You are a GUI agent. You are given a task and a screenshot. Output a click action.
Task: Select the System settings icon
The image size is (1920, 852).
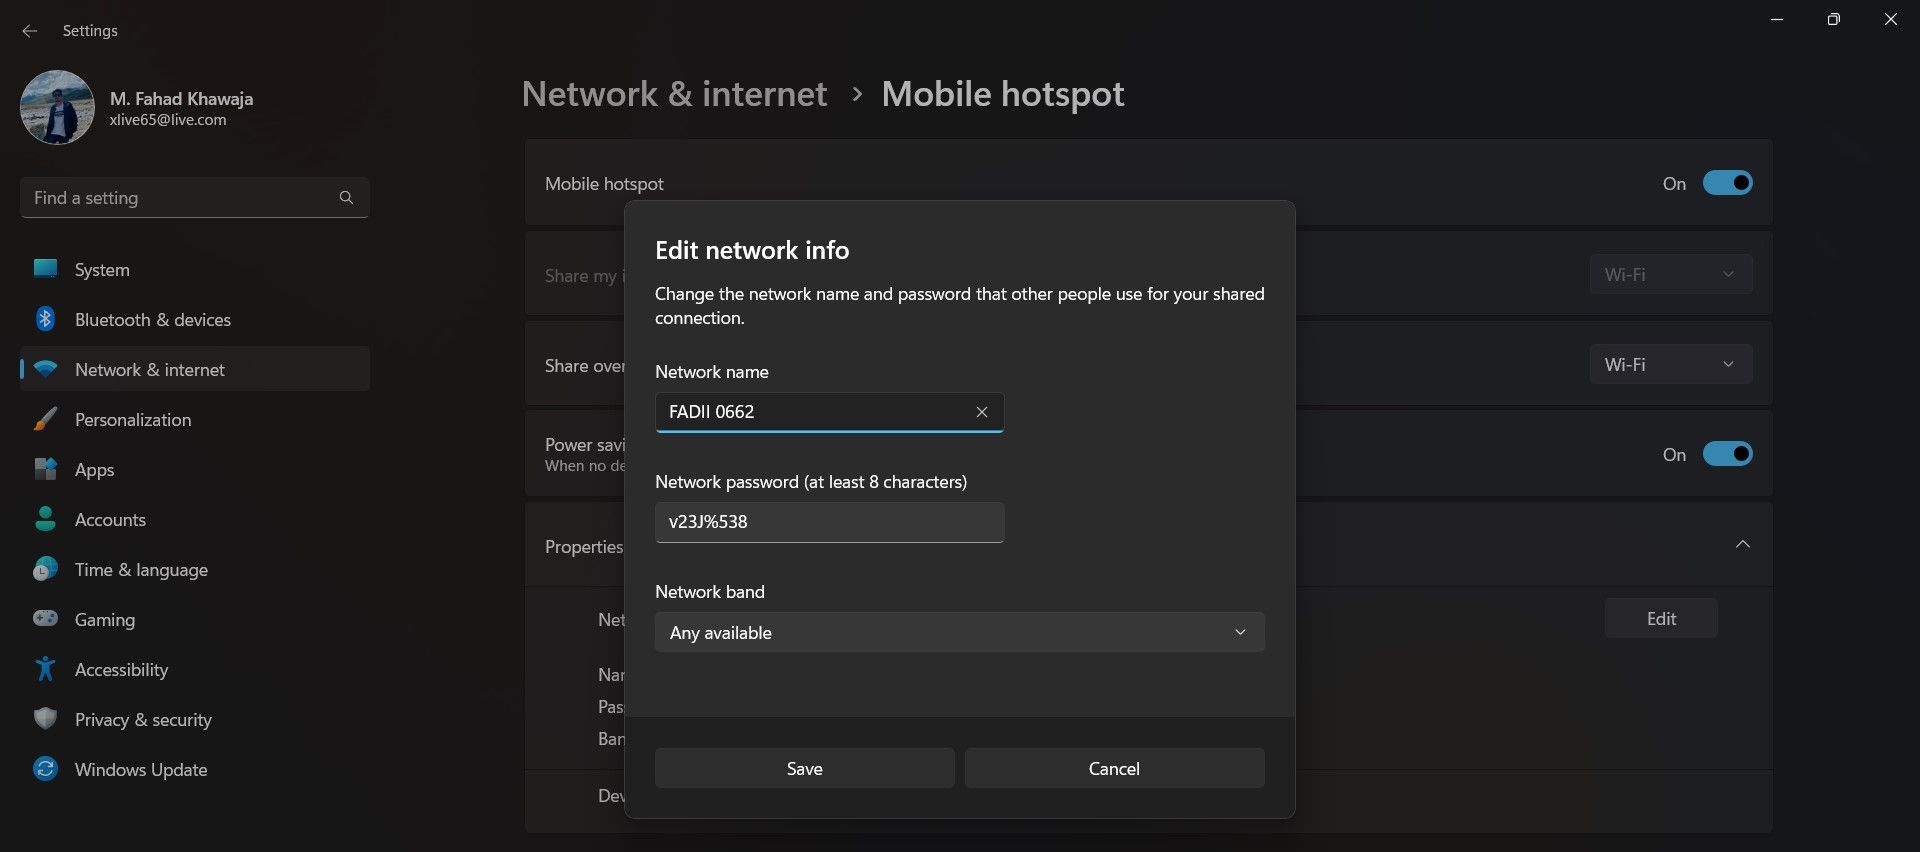(x=45, y=268)
